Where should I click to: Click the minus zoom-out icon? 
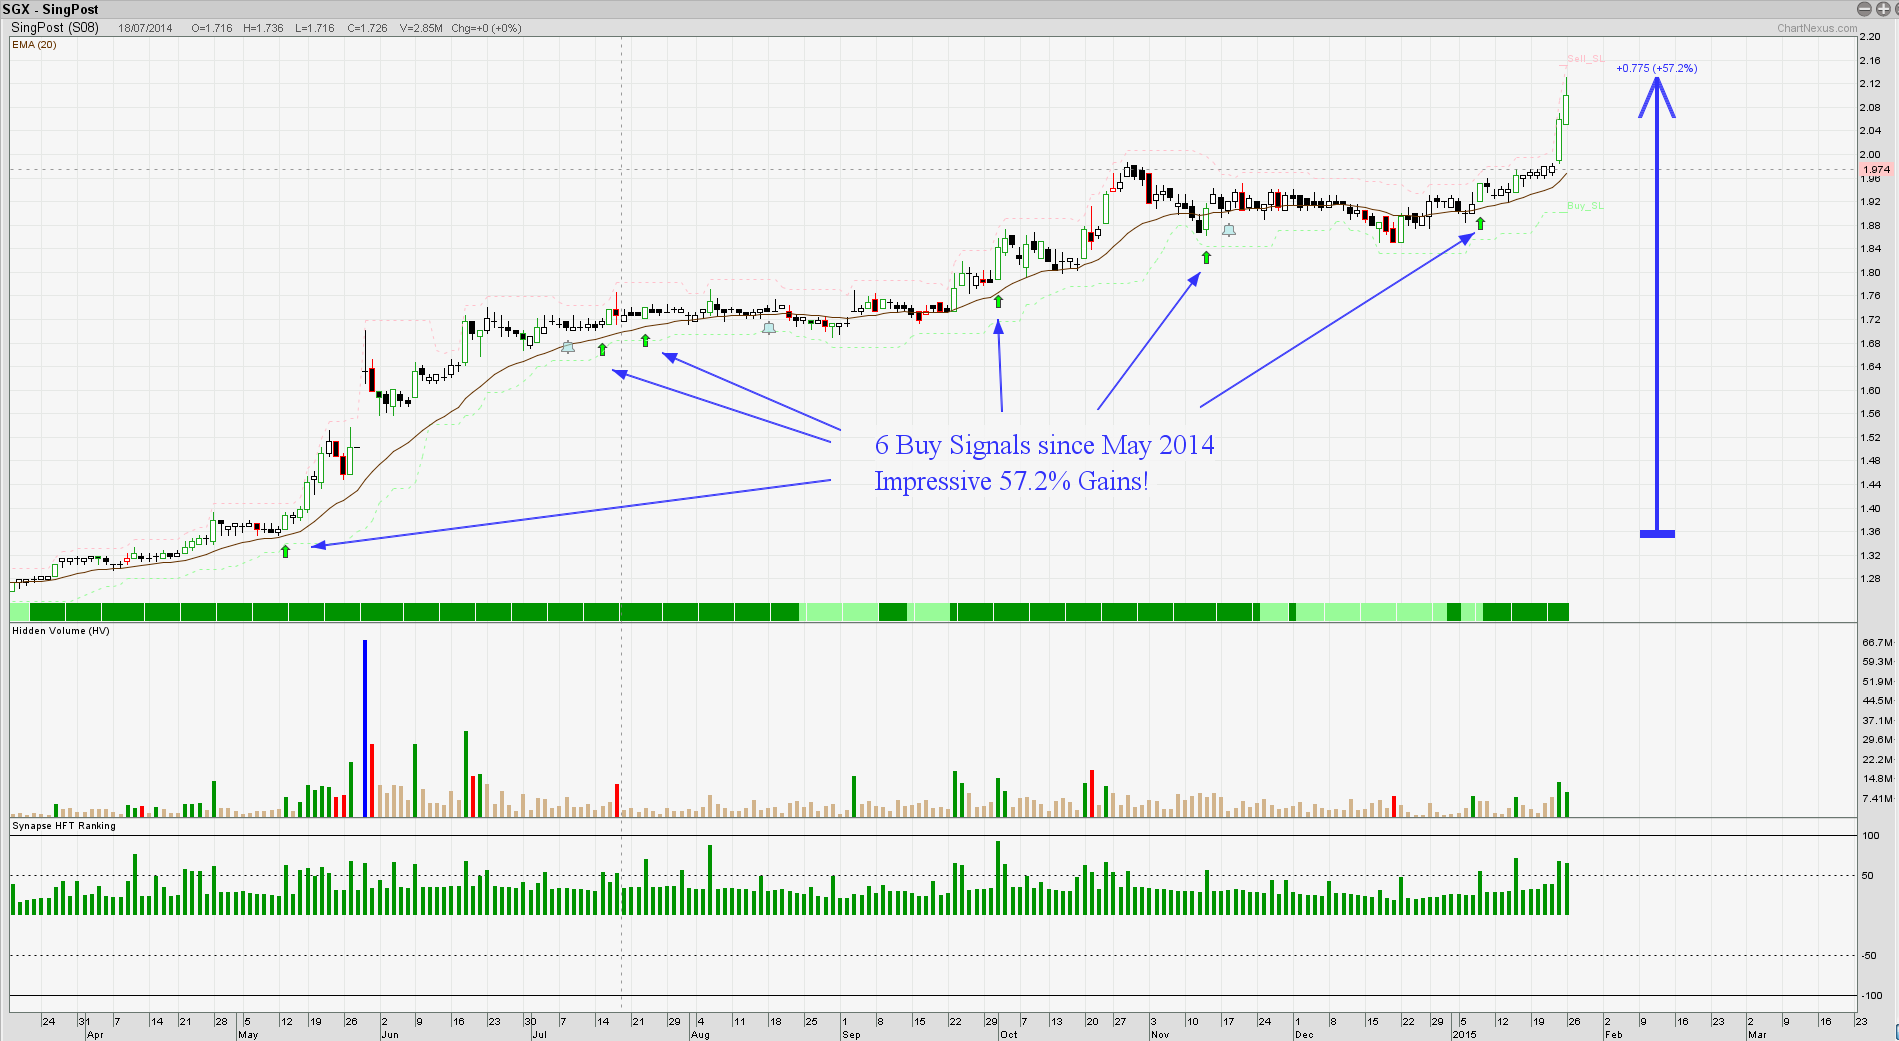(1864, 9)
